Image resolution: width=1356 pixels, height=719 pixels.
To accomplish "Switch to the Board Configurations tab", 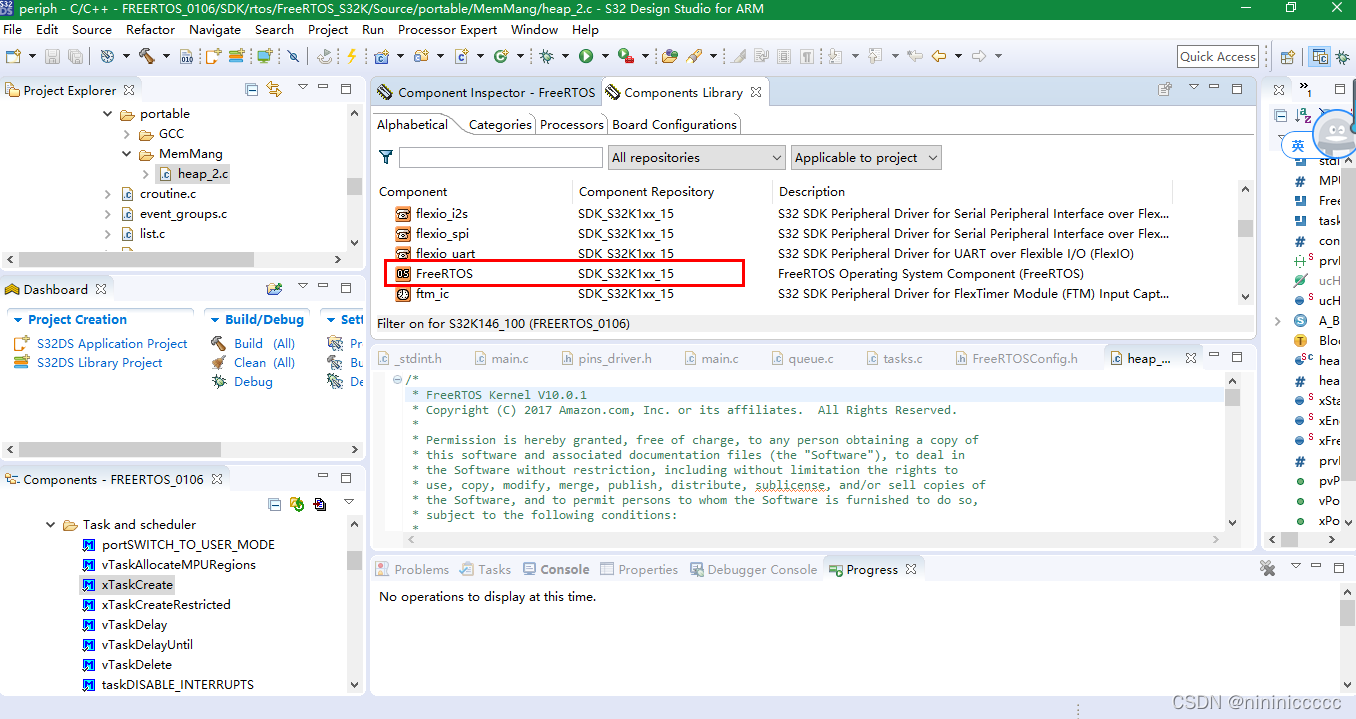I will coord(675,125).
